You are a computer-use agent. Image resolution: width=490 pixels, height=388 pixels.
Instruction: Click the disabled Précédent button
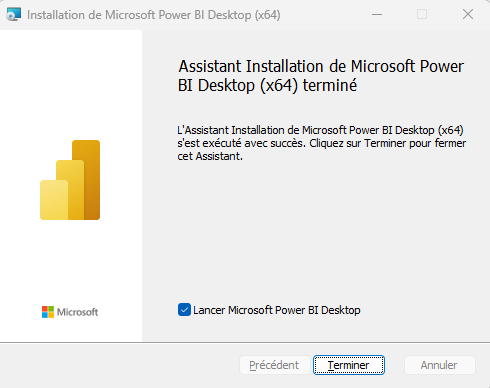pyautogui.click(x=274, y=365)
